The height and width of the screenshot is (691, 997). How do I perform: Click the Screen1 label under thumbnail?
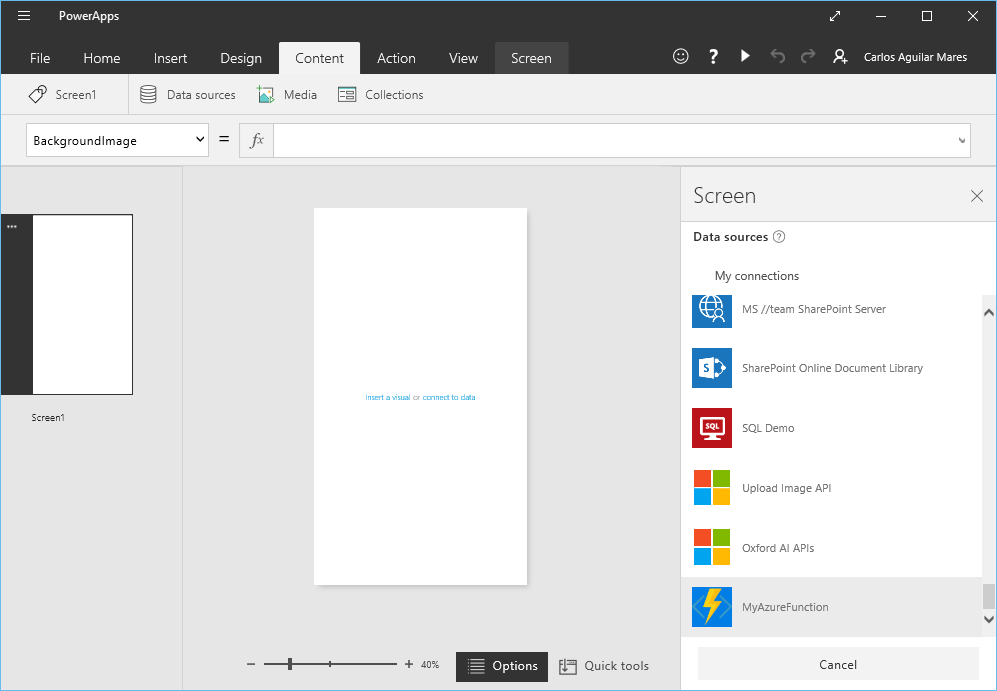click(48, 418)
